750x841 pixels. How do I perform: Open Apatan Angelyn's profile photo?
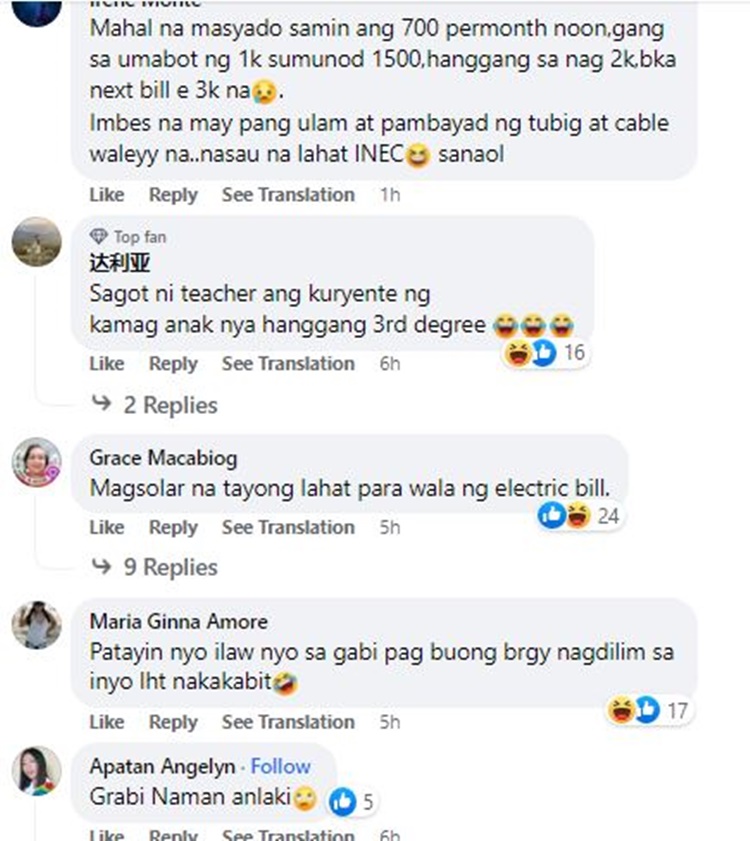[37, 771]
